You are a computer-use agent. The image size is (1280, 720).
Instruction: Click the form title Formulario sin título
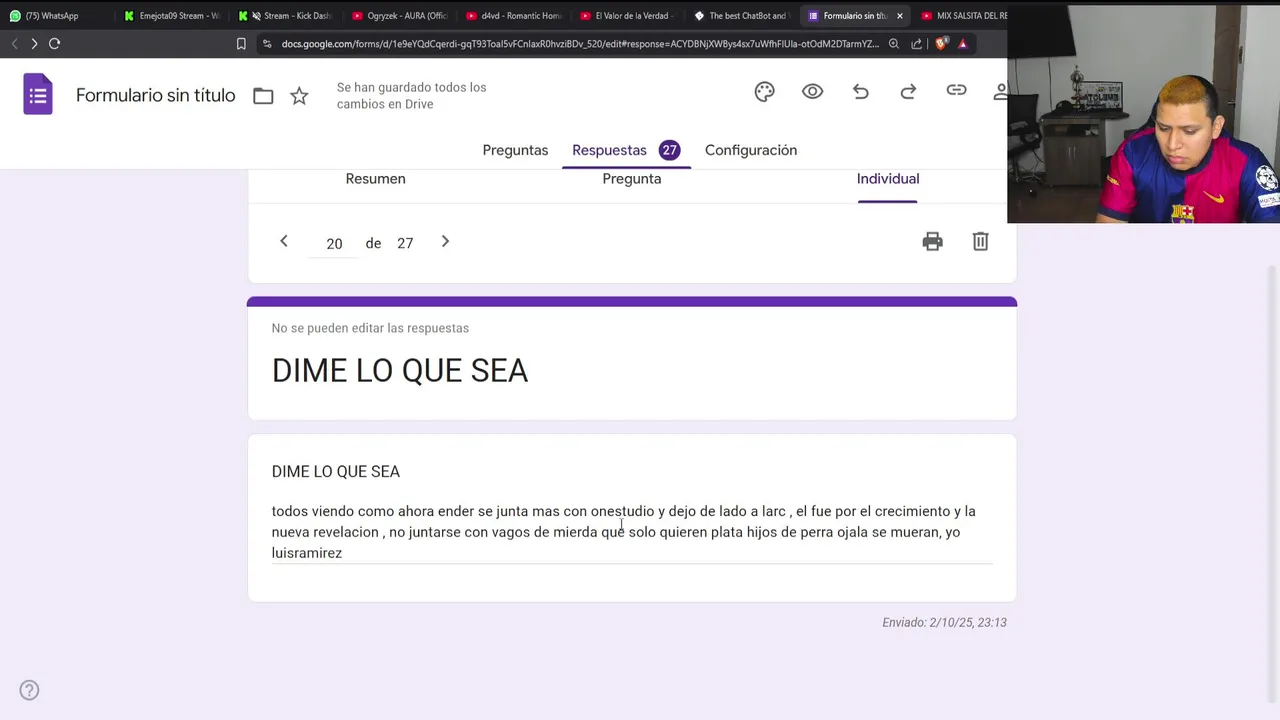coord(156,96)
